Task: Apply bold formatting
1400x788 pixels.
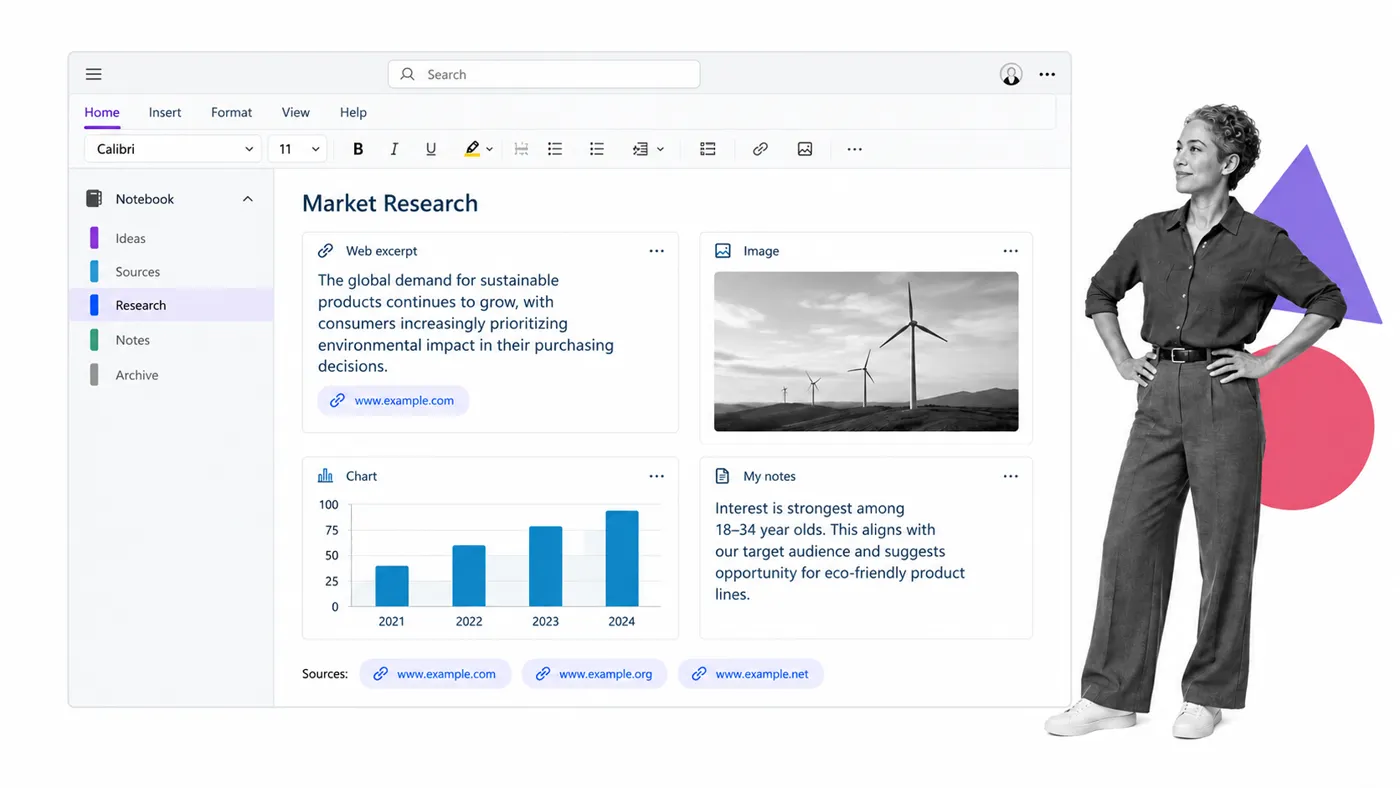Action: click(358, 149)
